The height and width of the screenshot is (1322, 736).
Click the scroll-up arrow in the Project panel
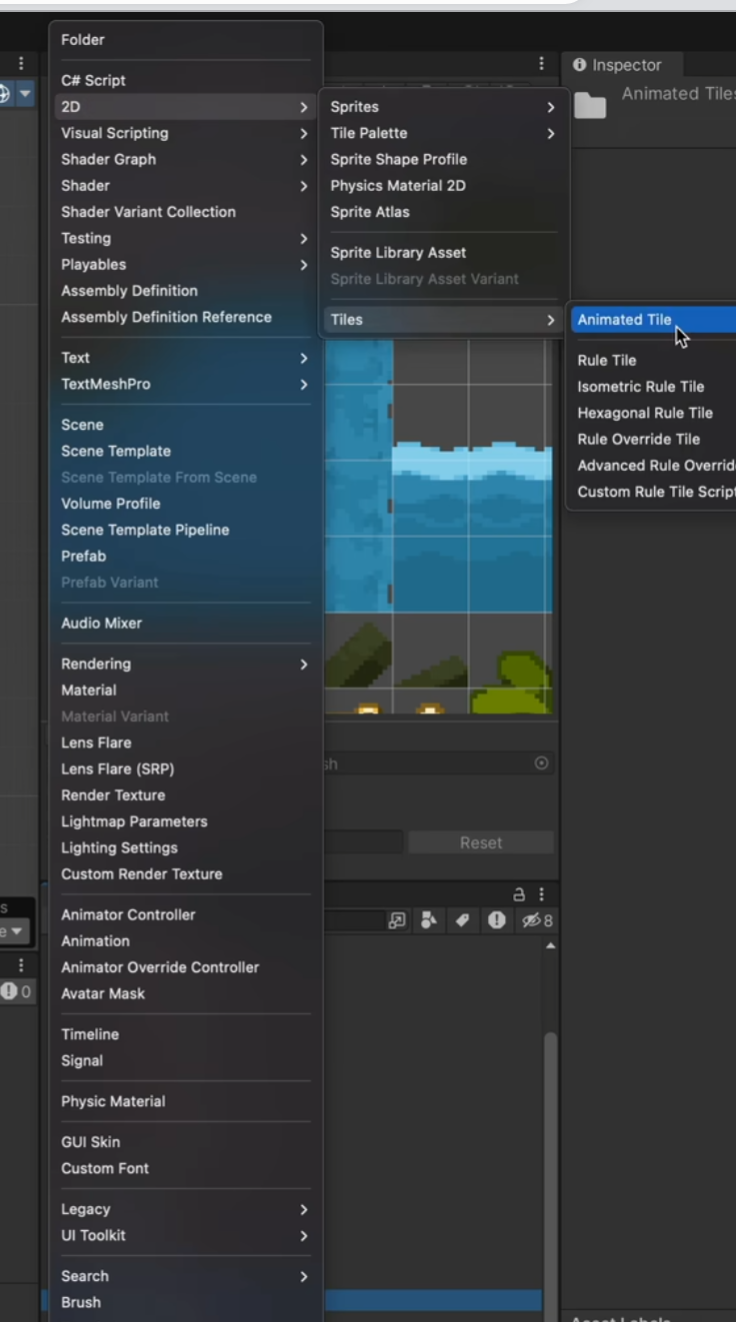[550, 945]
